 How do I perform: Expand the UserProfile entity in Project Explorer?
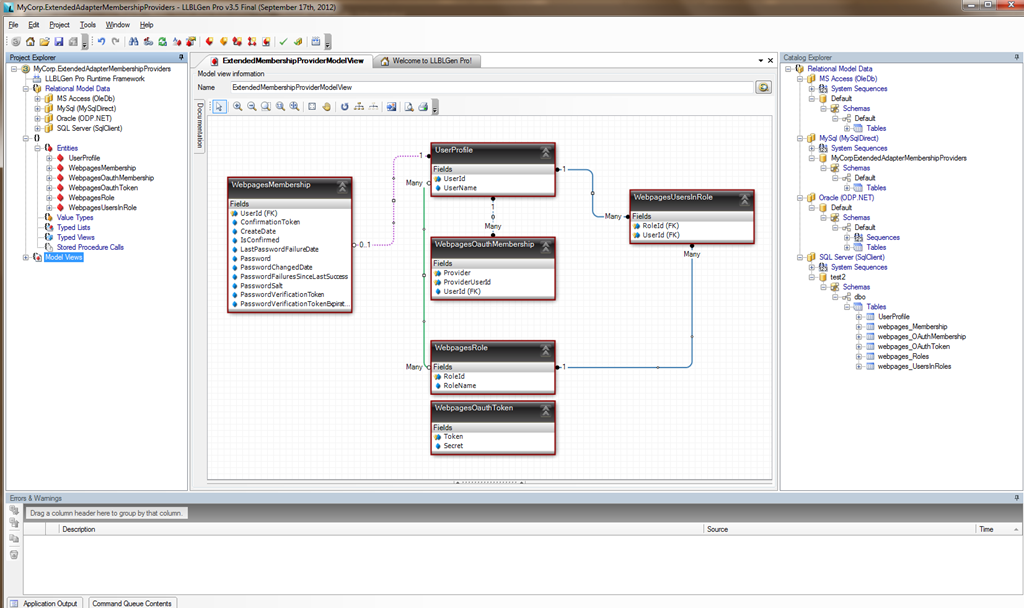pyautogui.click(x=49, y=158)
